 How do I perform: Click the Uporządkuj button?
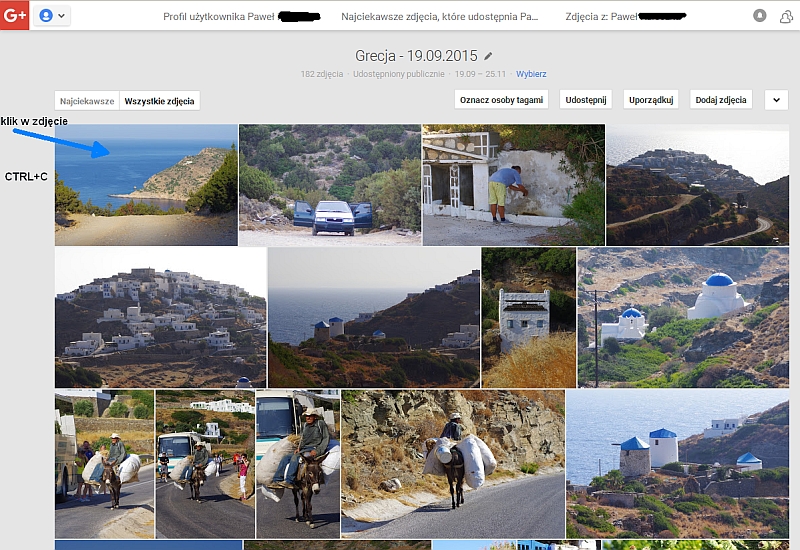pos(652,100)
